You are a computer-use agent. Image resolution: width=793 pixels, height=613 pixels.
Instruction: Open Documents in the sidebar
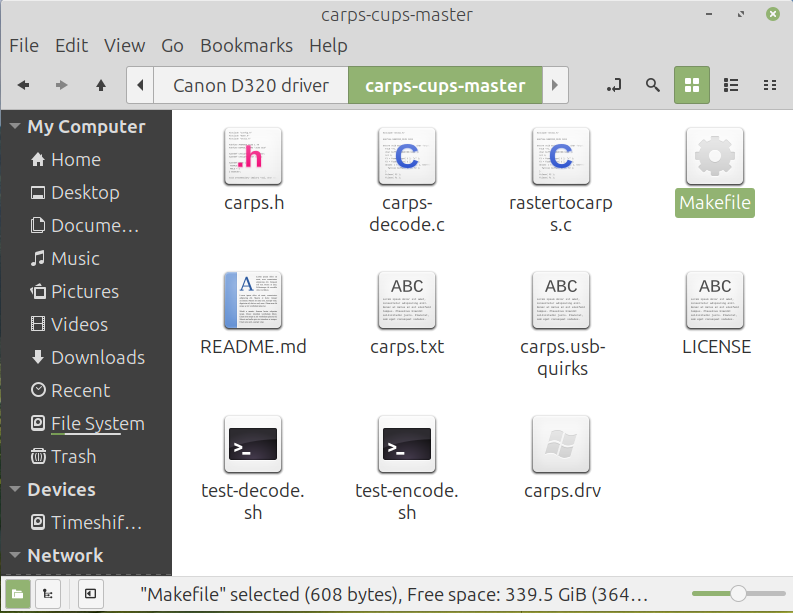86,225
